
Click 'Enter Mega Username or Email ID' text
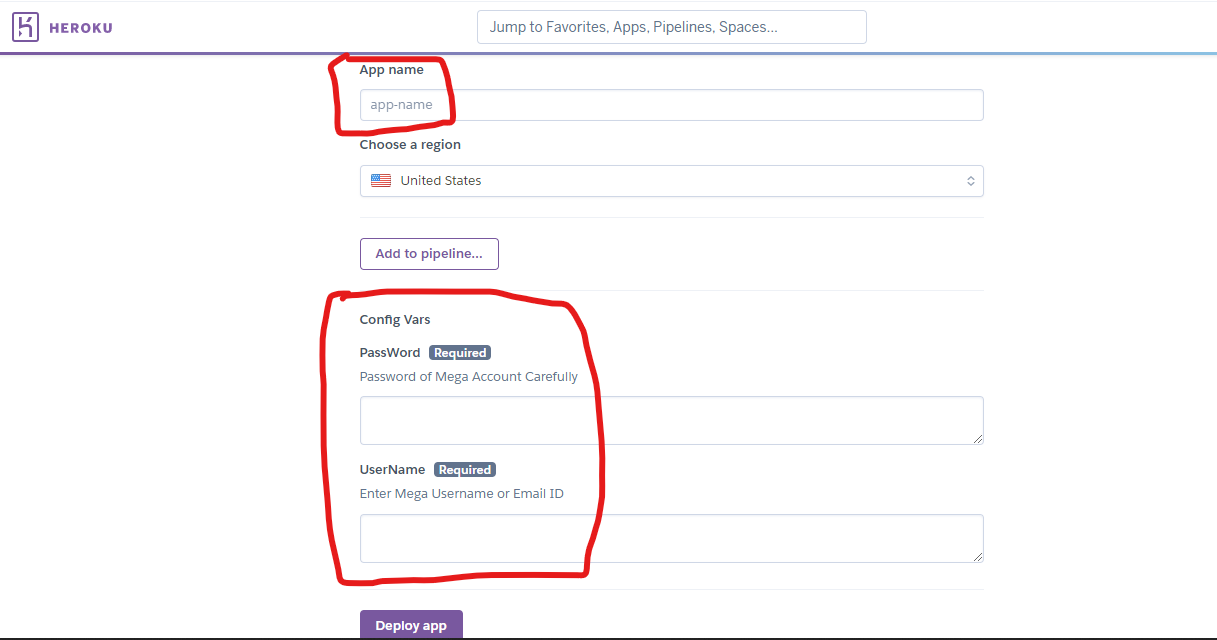tap(462, 494)
